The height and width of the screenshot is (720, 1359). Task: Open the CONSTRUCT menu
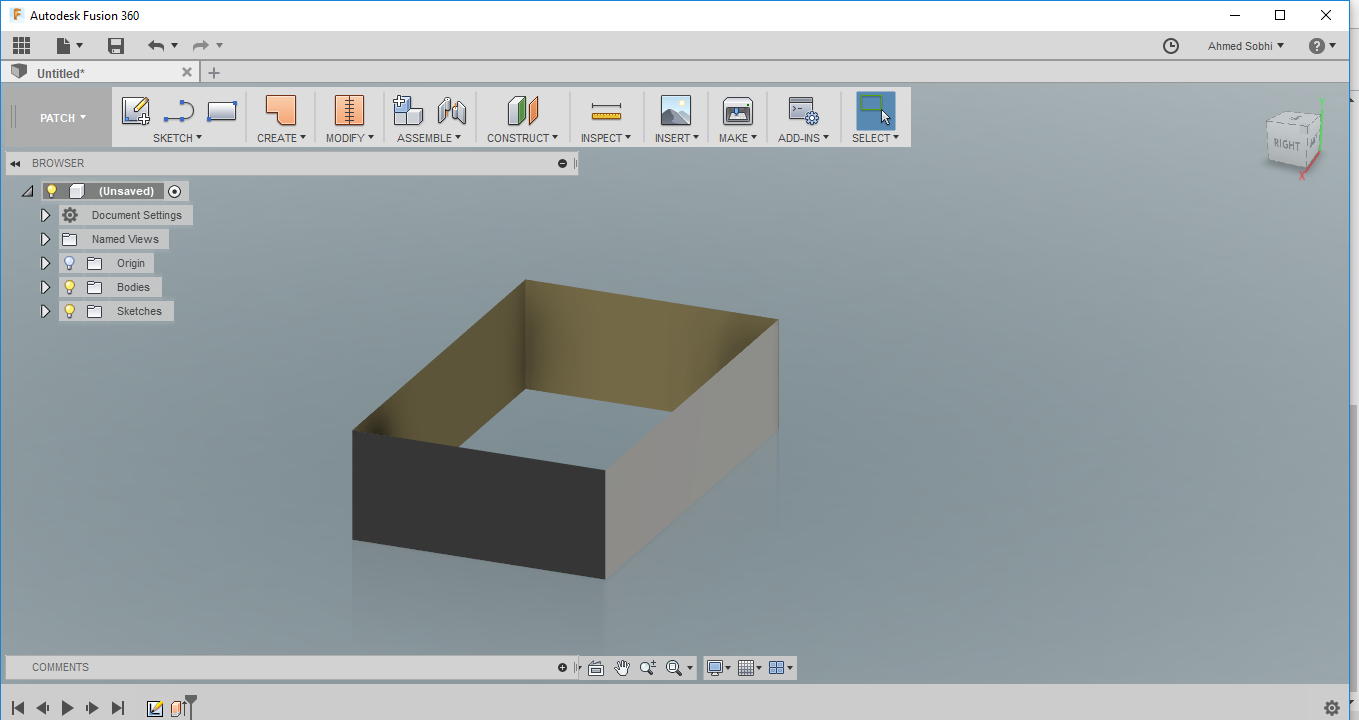522,138
